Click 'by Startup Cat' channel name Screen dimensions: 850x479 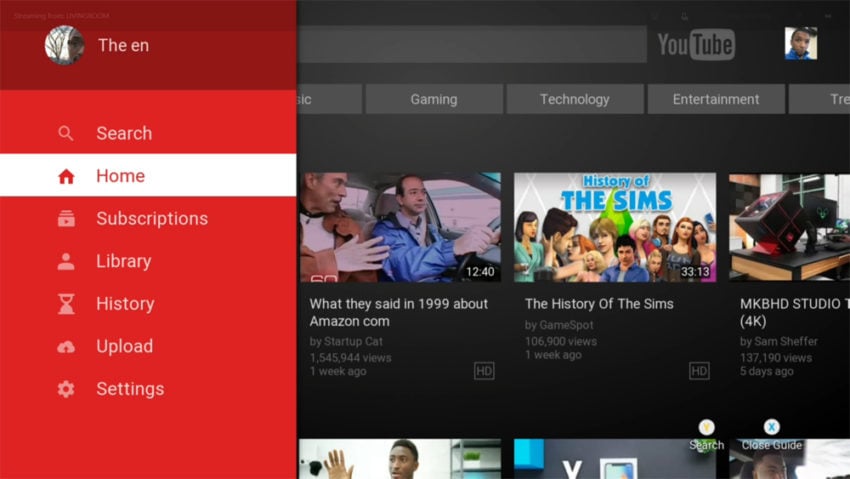pyautogui.click(x=346, y=341)
